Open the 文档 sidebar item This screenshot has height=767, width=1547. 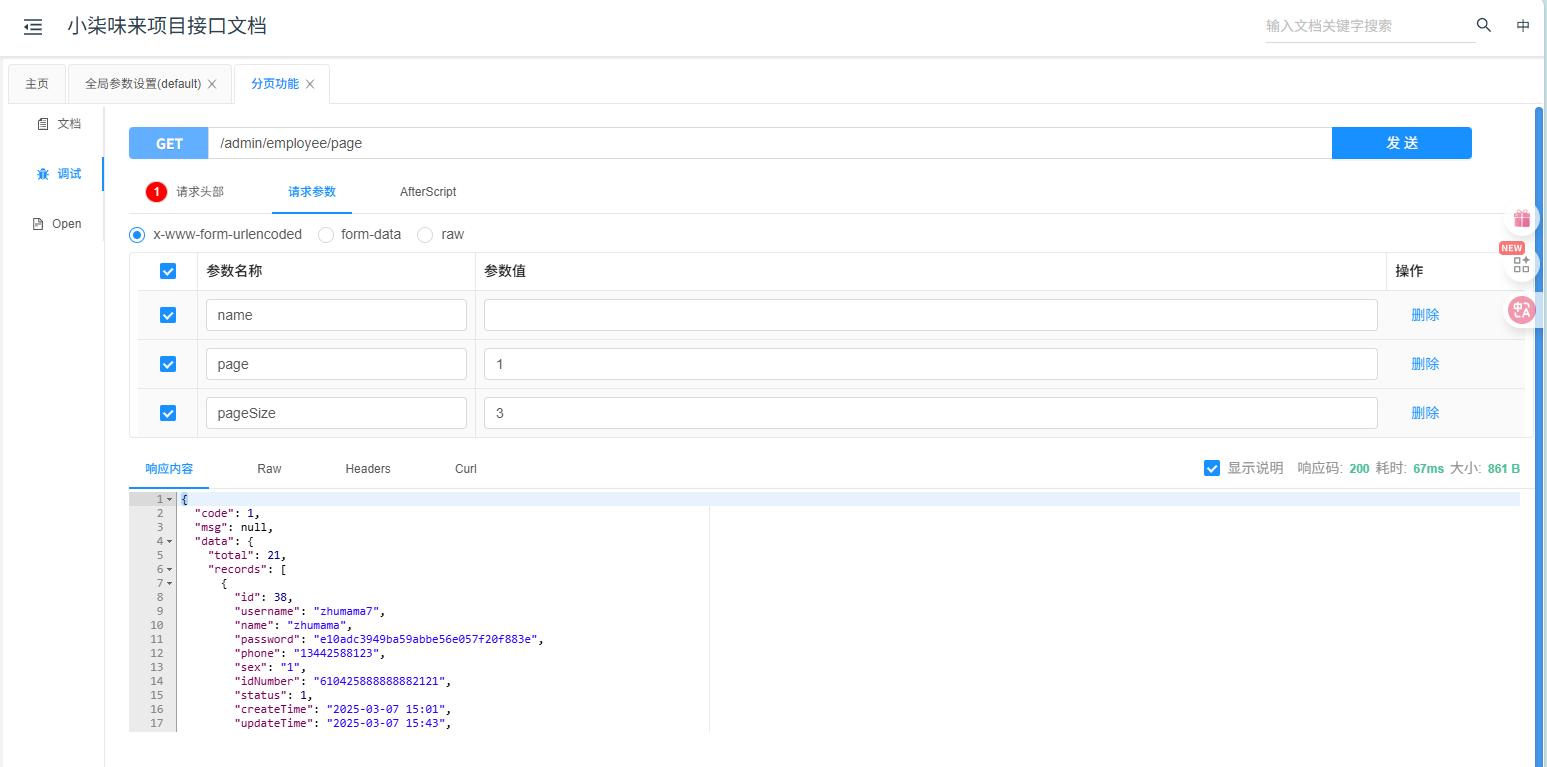[59, 124]
